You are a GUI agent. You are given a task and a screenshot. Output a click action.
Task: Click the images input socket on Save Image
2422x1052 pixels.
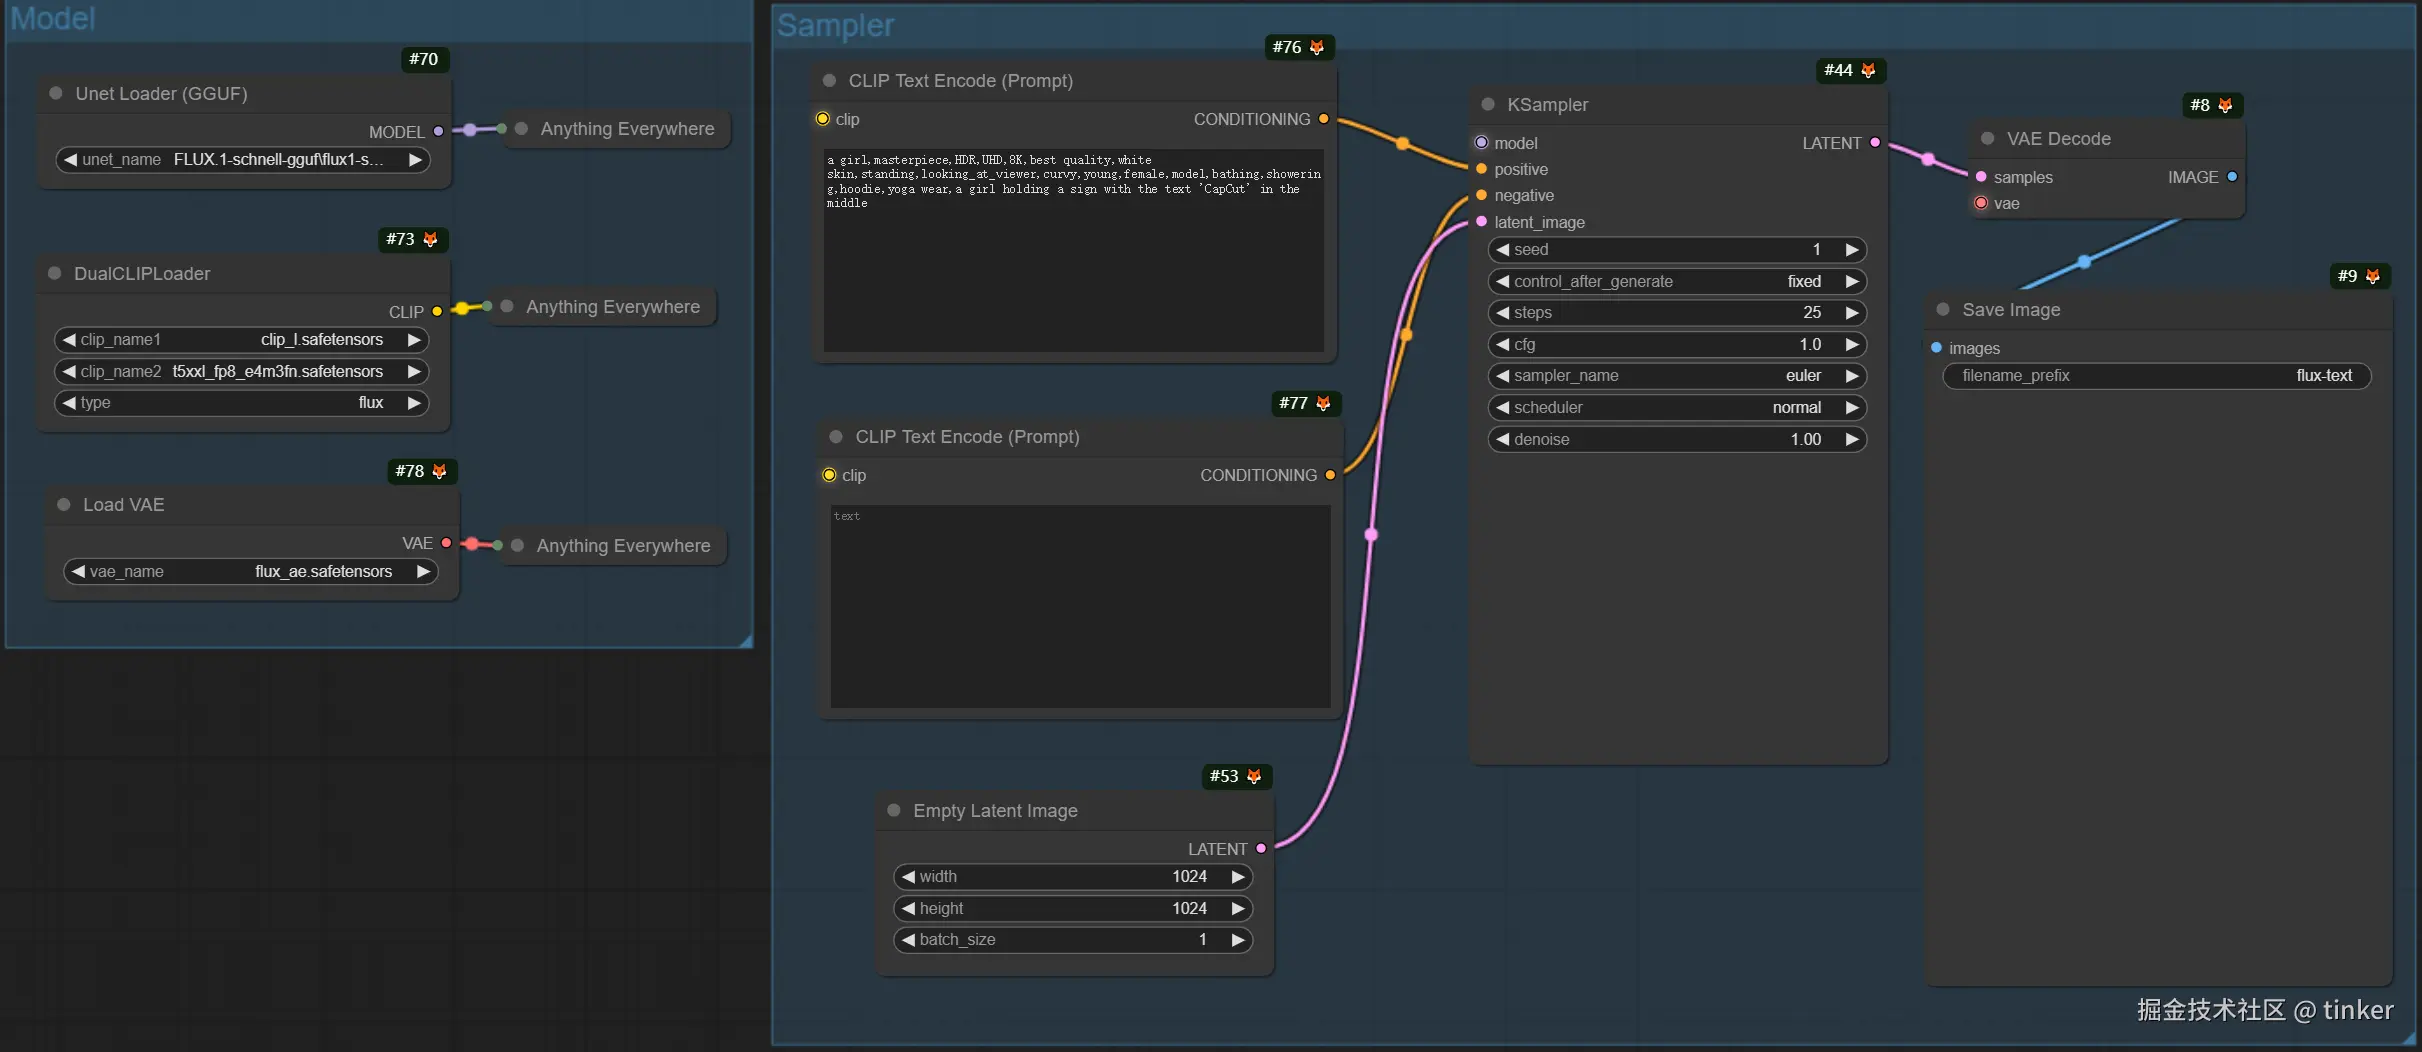point(1937,348)
